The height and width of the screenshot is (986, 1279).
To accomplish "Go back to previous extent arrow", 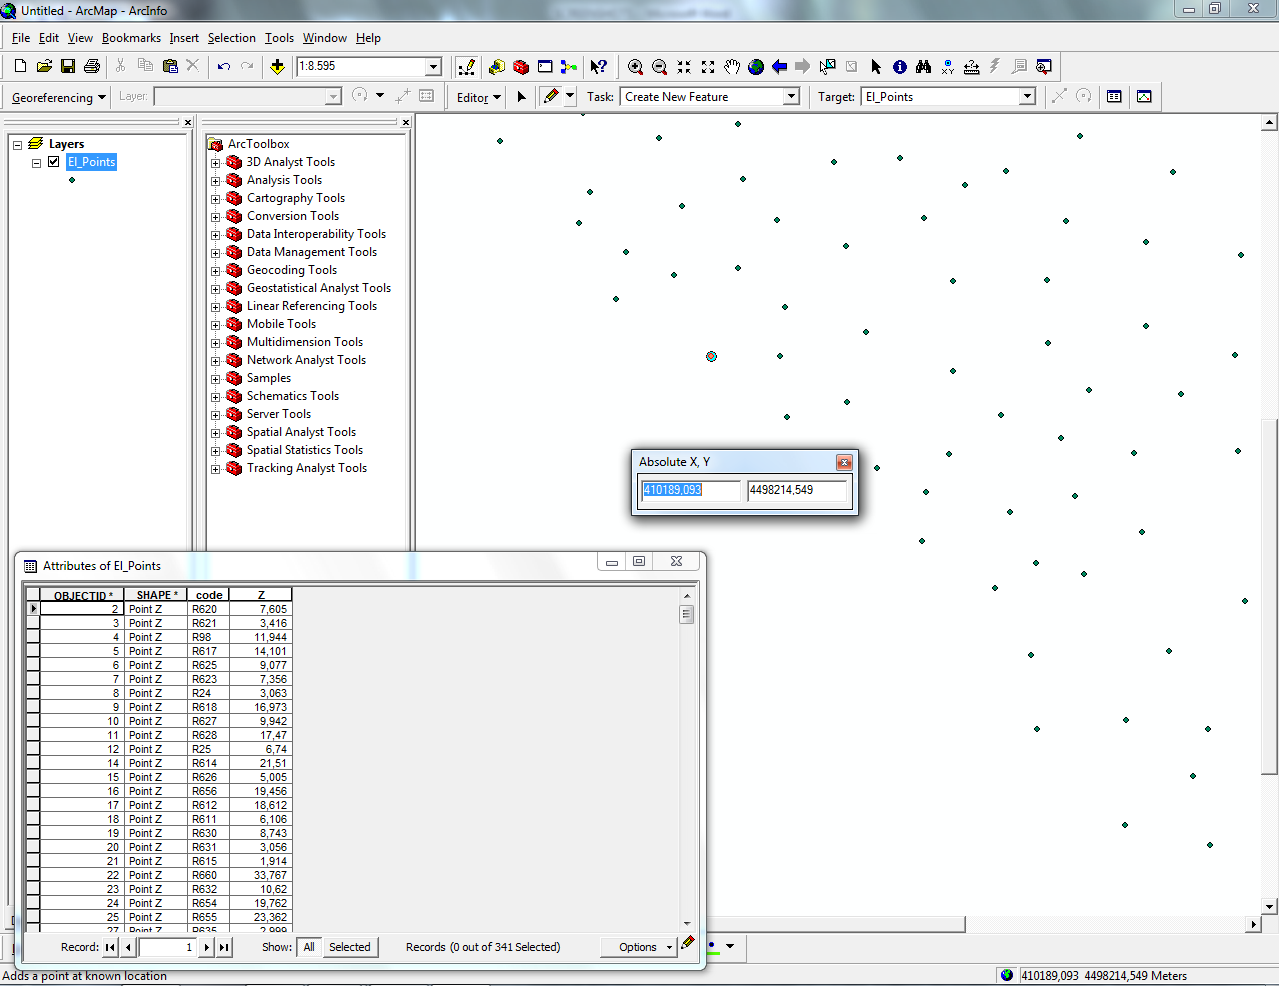I will point(780,67).
